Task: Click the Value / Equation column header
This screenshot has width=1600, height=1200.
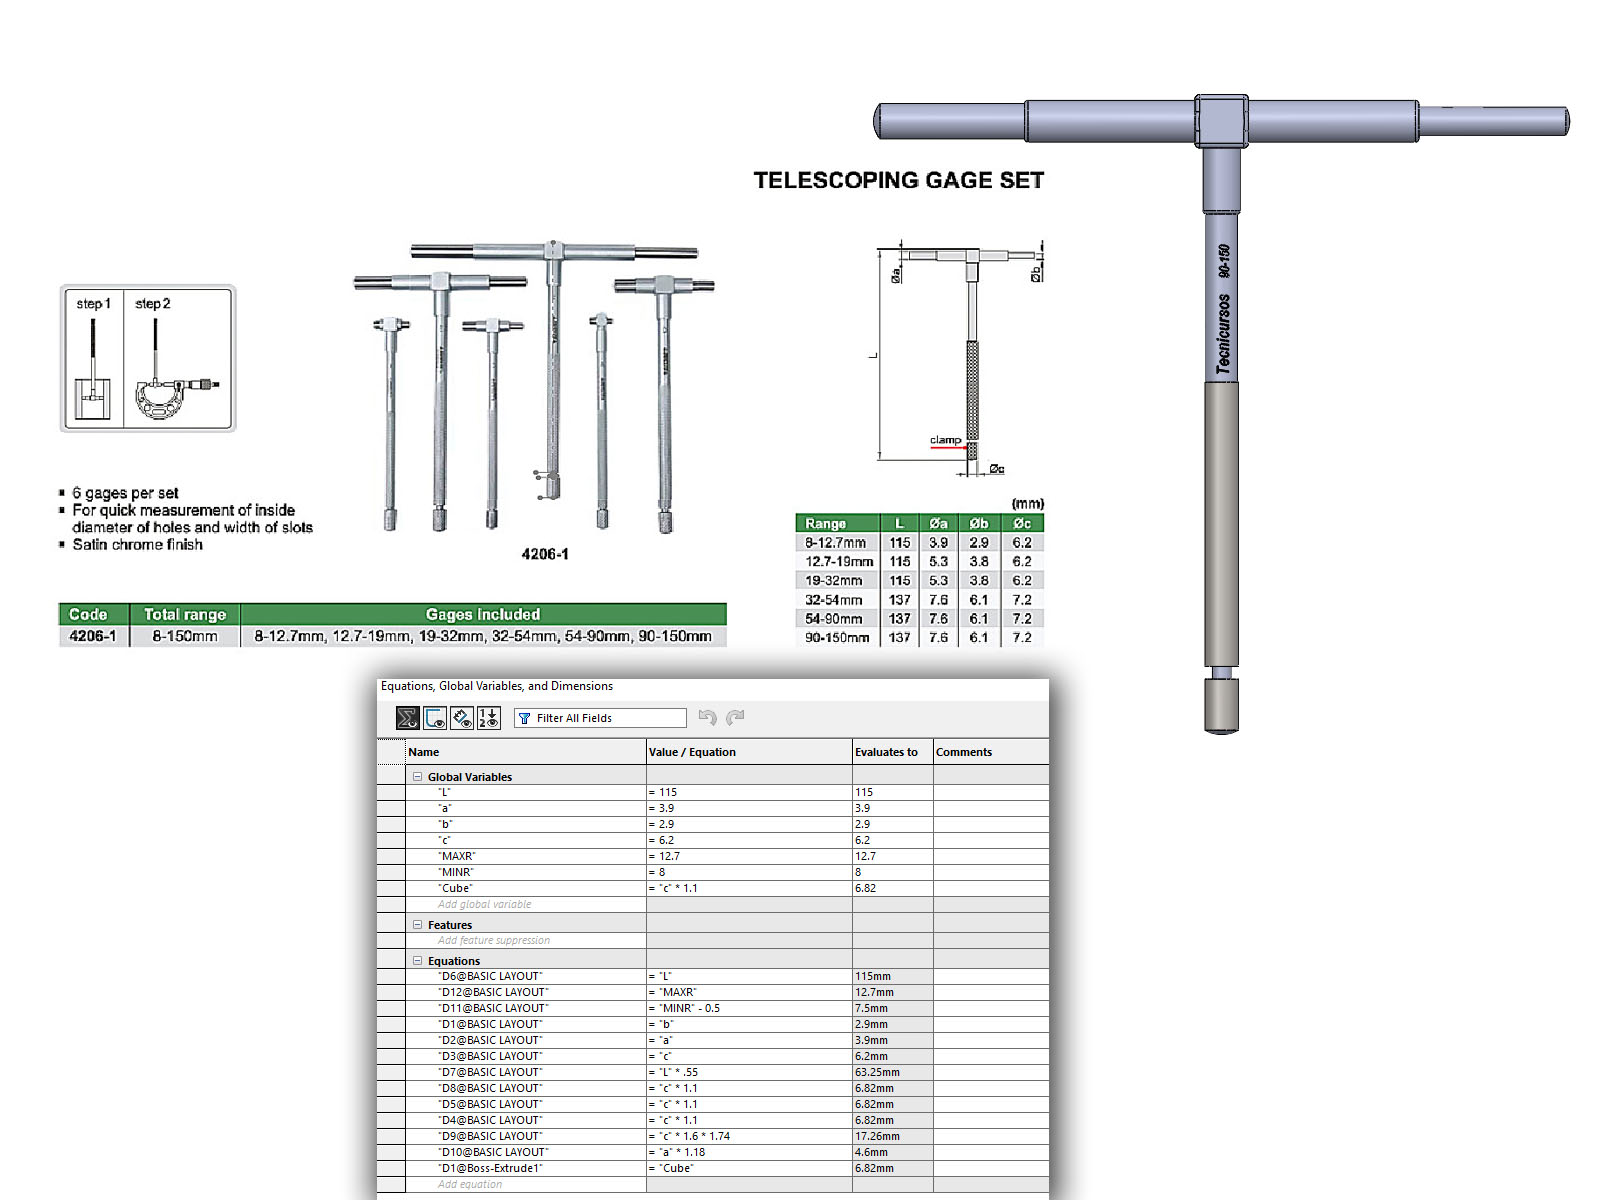Action: coord(749,752)
